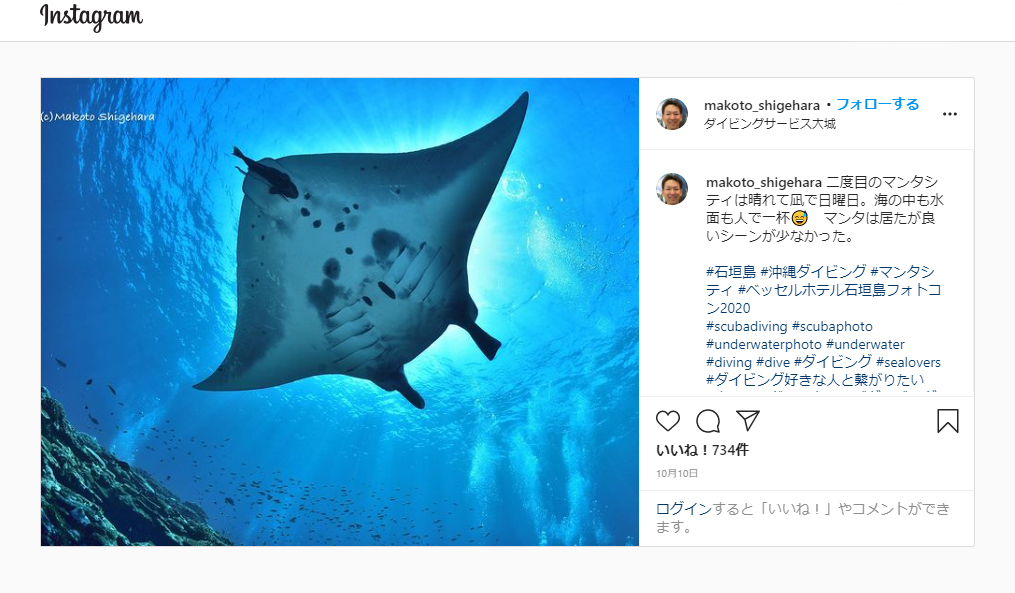The image size is (1015, 593).
Task: Open comments with the speech bubble icon
Action: click(x=708, y=421)
